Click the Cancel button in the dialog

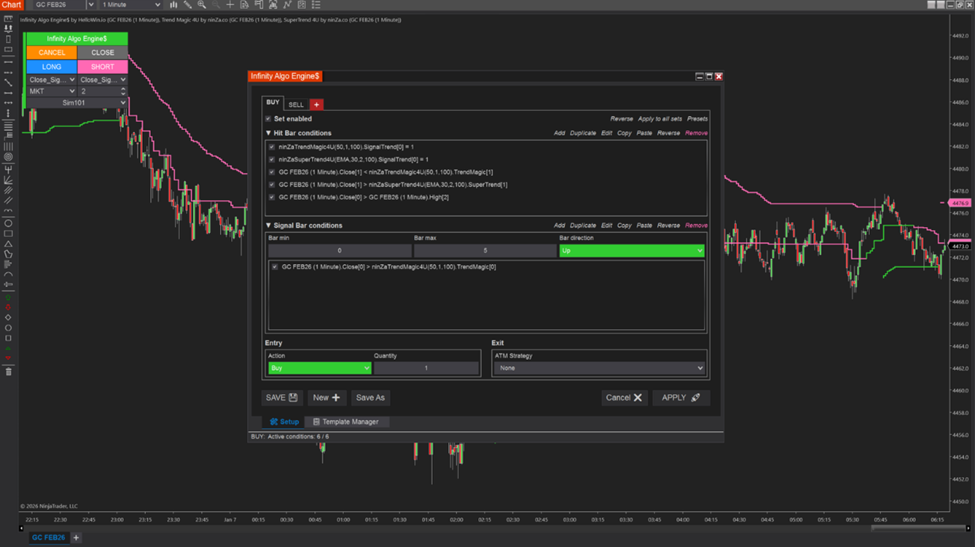point(624,398)
